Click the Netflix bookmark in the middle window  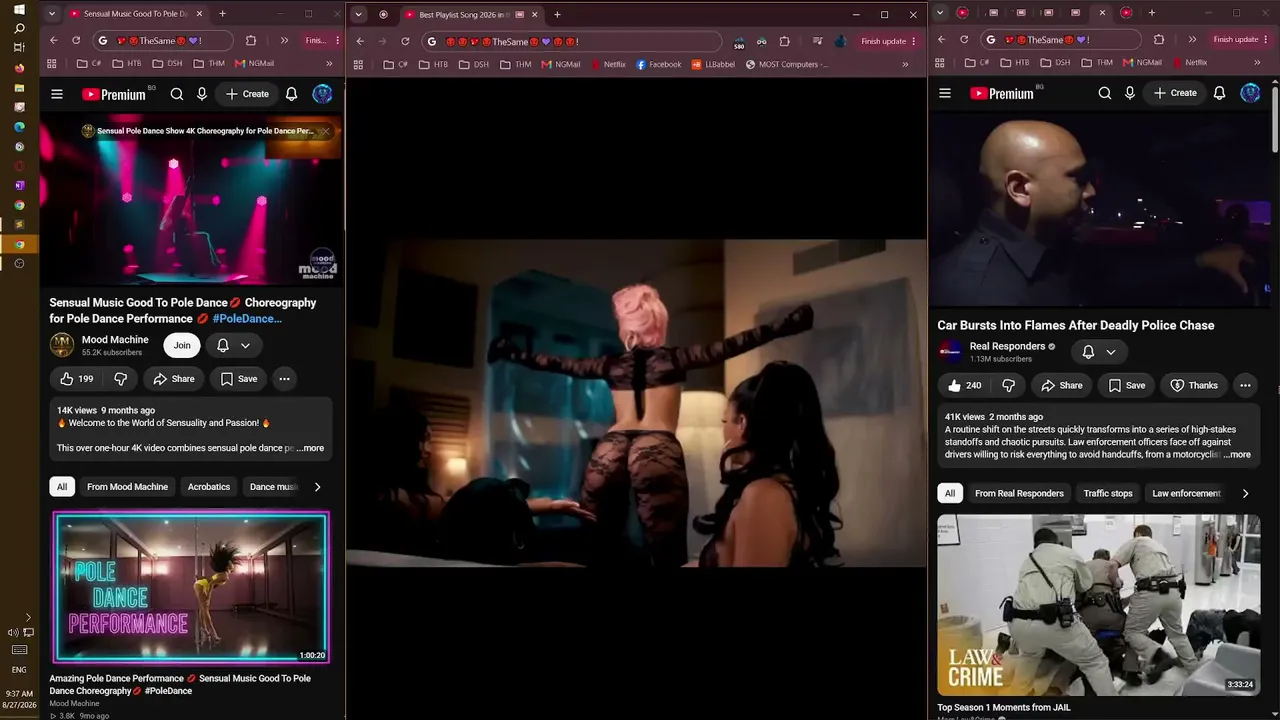tap(608, 64)
